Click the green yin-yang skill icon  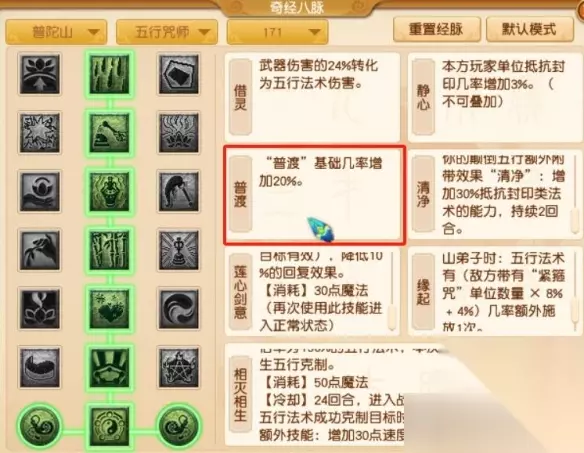[x=110, y=427]
